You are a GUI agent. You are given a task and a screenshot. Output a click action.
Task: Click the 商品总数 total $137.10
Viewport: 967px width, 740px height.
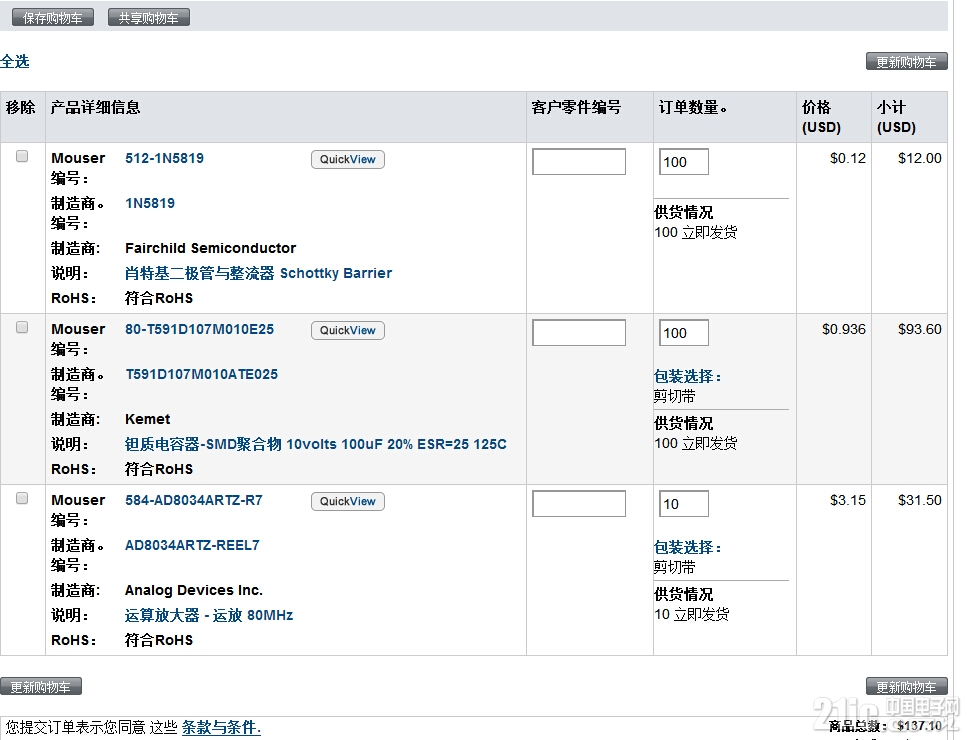pos(920,726)
